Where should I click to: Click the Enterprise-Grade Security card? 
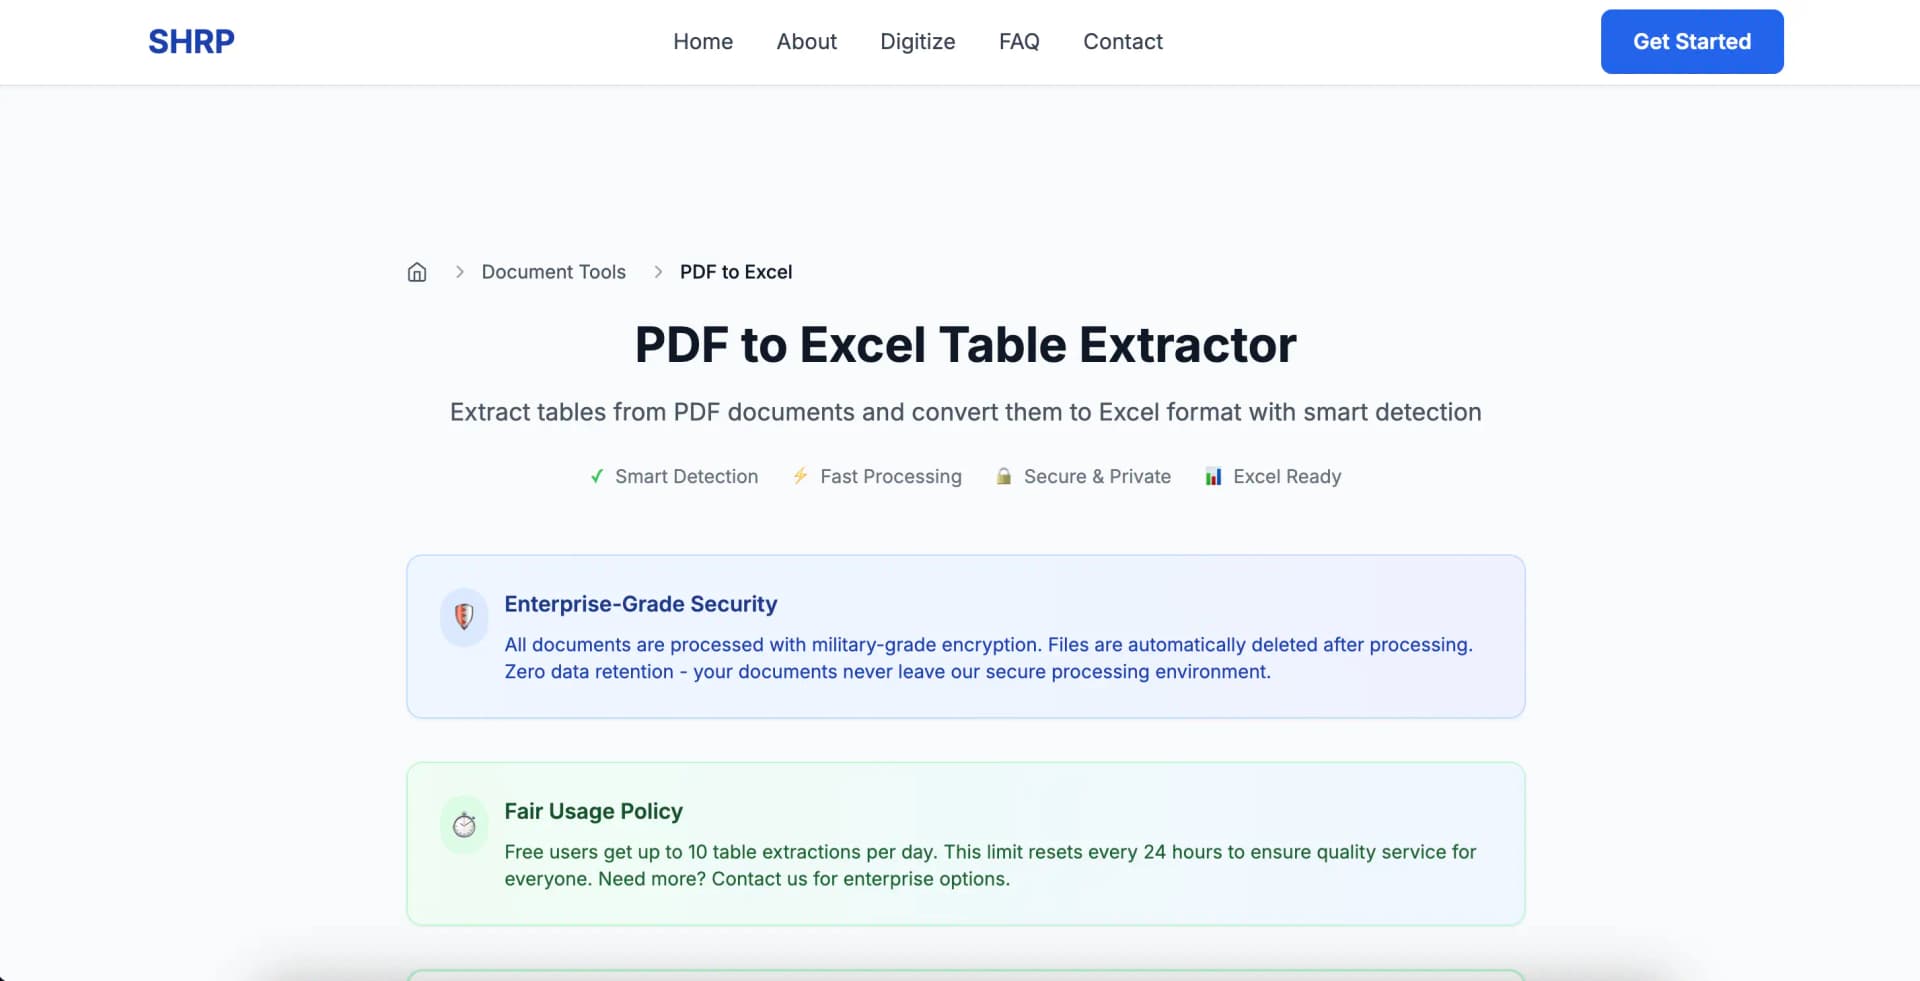[x=965, y=637]
